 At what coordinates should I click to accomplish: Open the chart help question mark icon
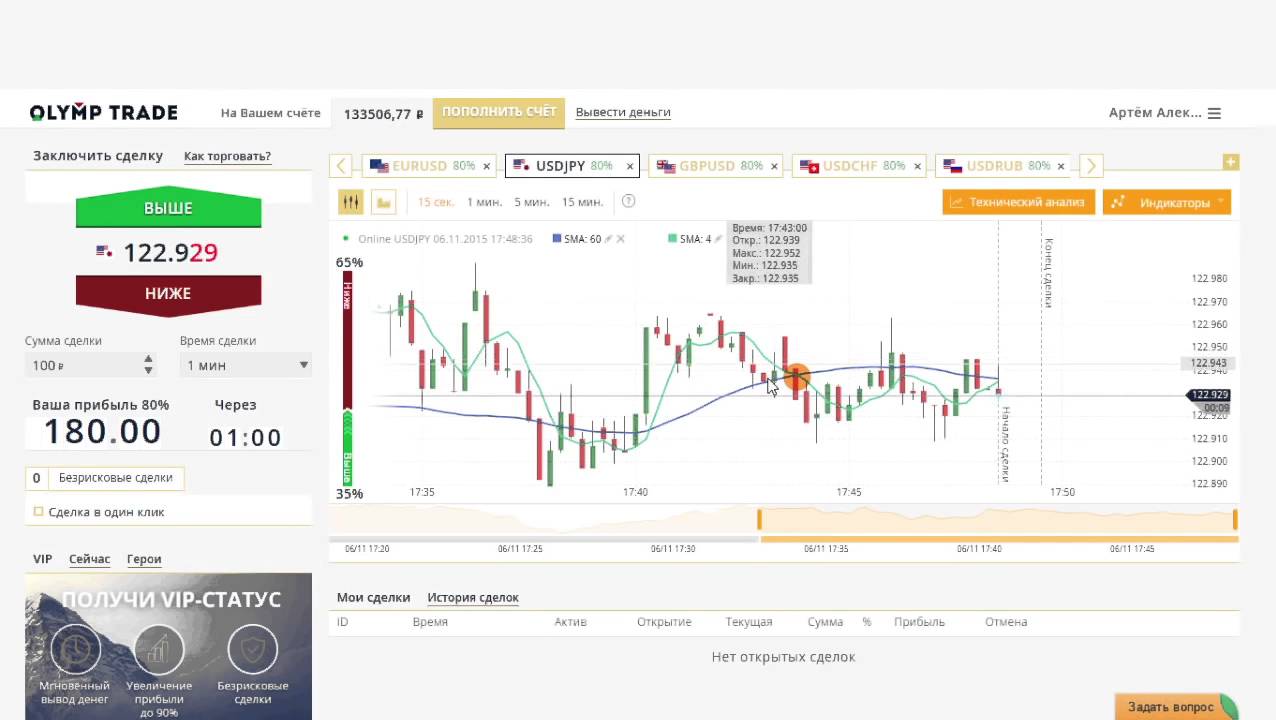pos(628,201)
